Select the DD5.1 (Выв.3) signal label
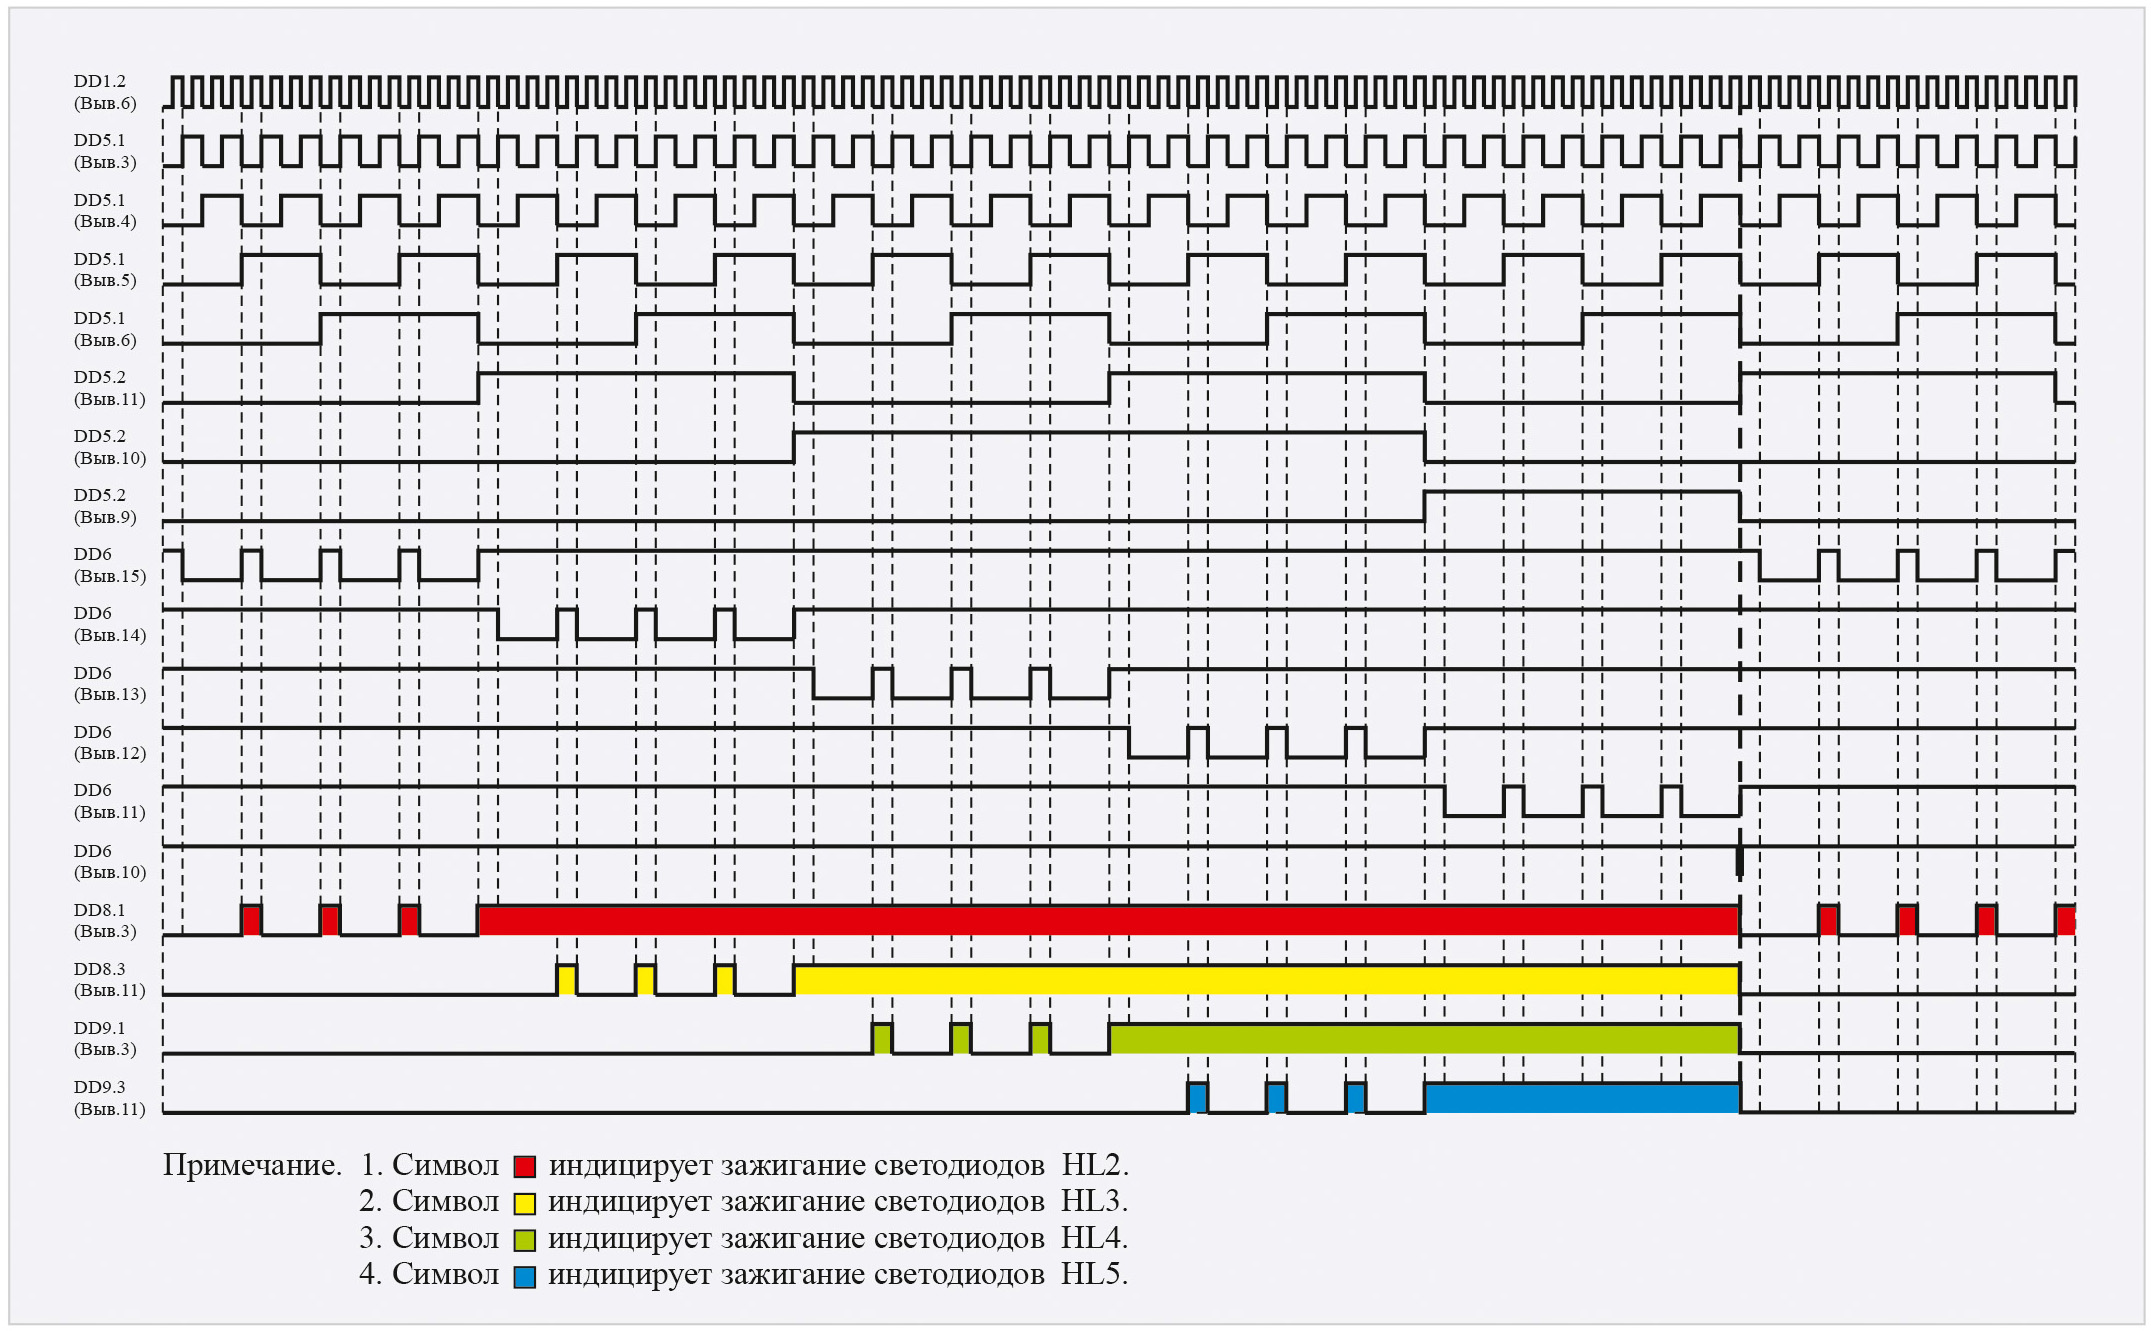Screen dimensions: 2151x1331 pos(105,151)
